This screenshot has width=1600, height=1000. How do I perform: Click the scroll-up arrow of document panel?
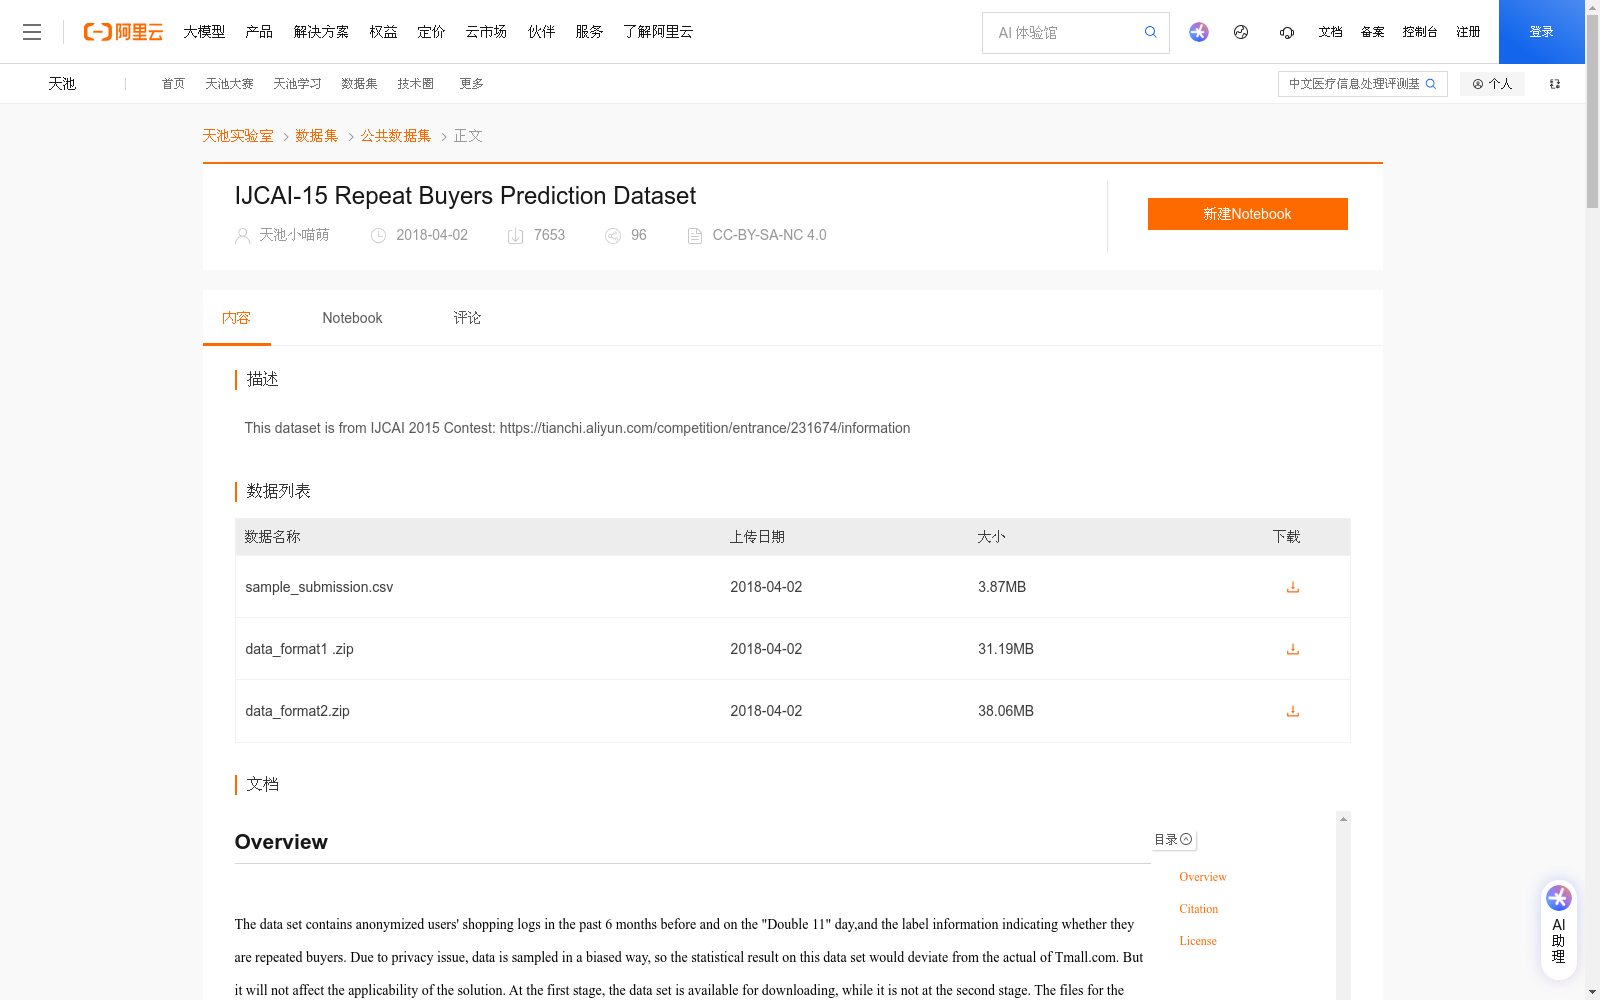click(x=1343, y=819)
